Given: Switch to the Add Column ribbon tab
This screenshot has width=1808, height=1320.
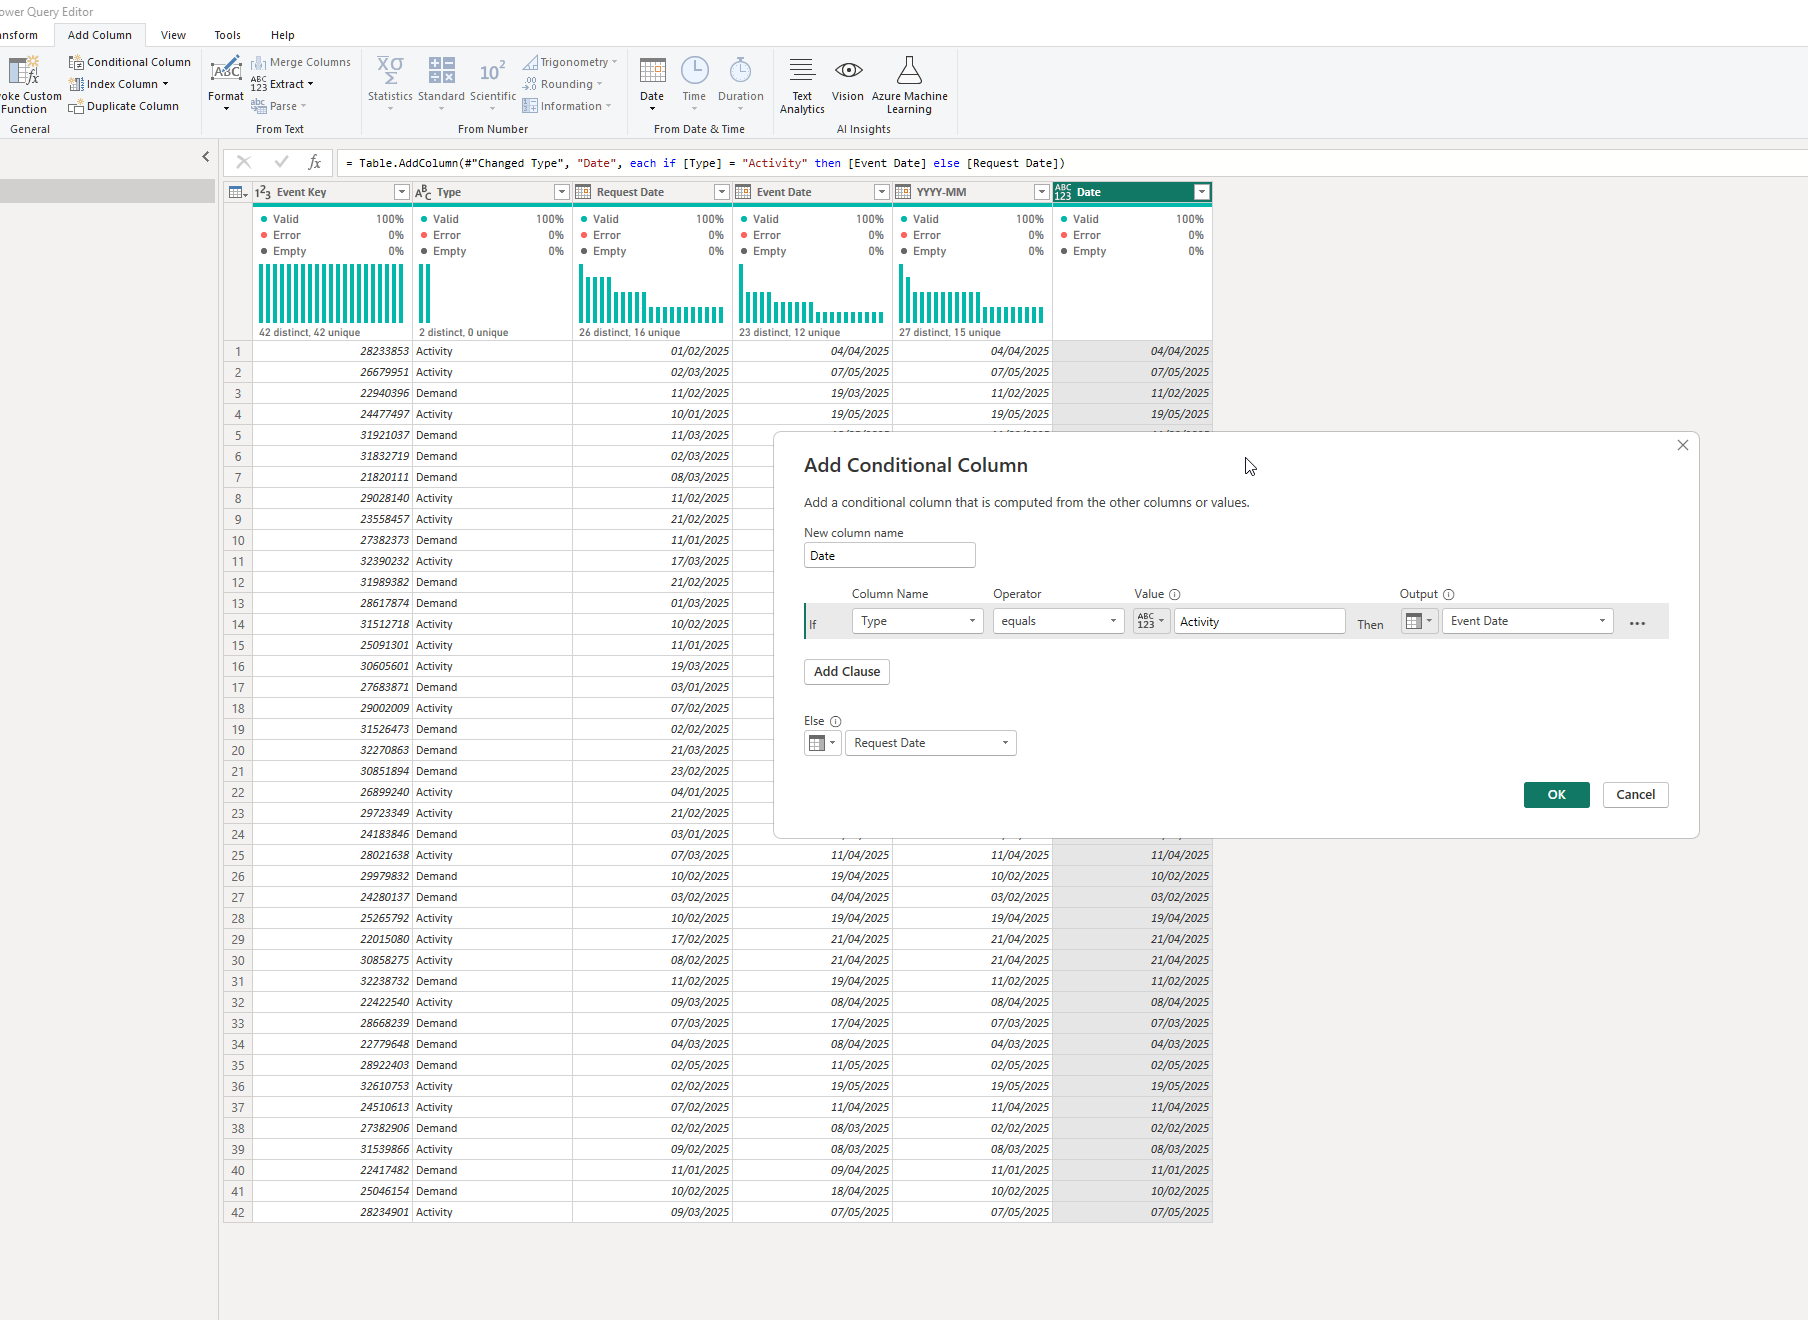Looking at the screenshot, I should [99, 35].
